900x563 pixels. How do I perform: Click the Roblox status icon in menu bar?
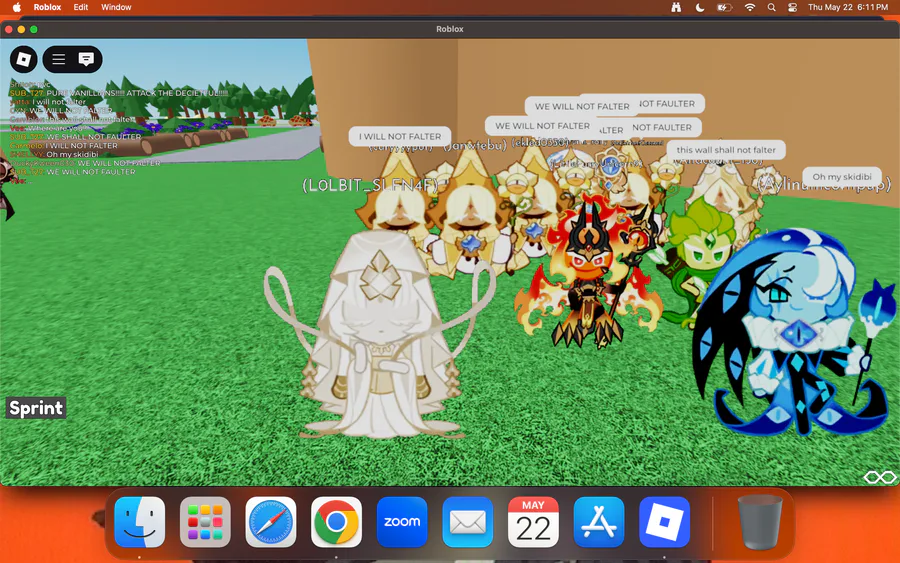point(676,7)
